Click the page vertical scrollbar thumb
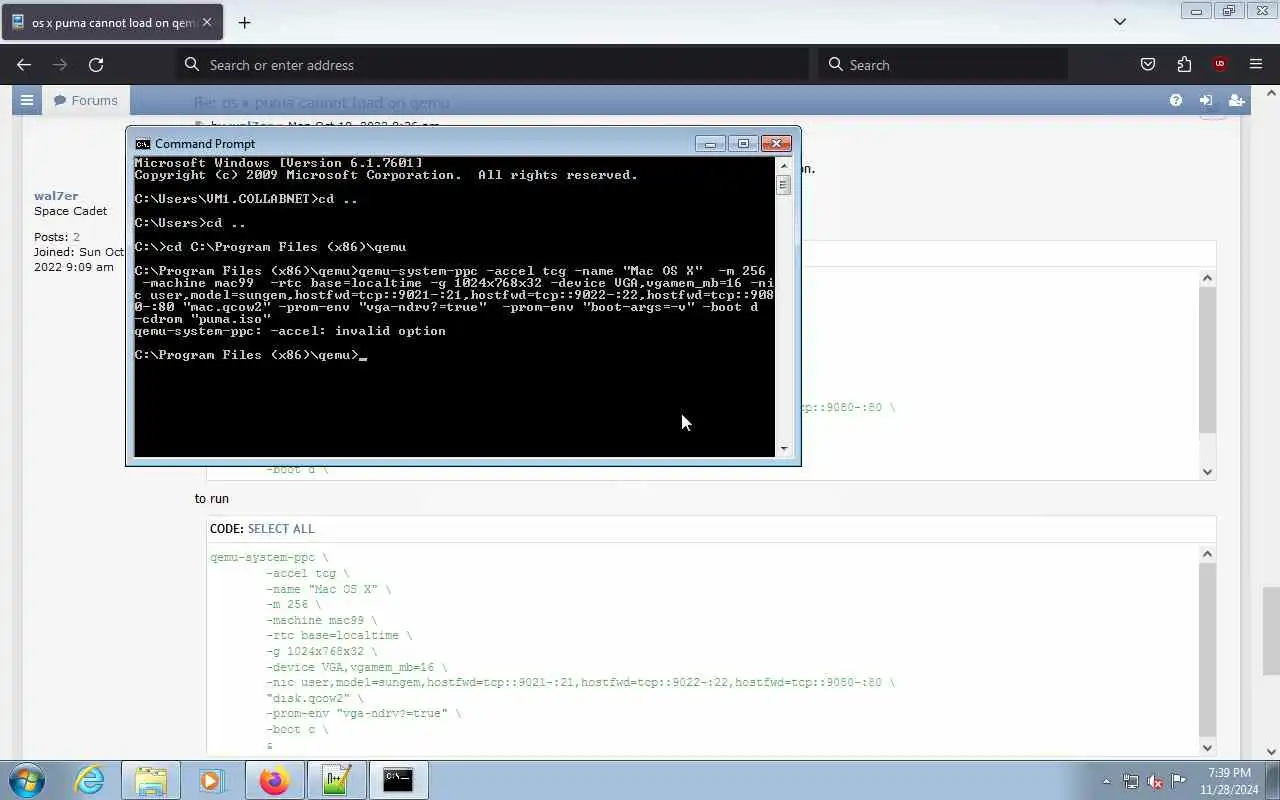 click(x=1271, y=631)
